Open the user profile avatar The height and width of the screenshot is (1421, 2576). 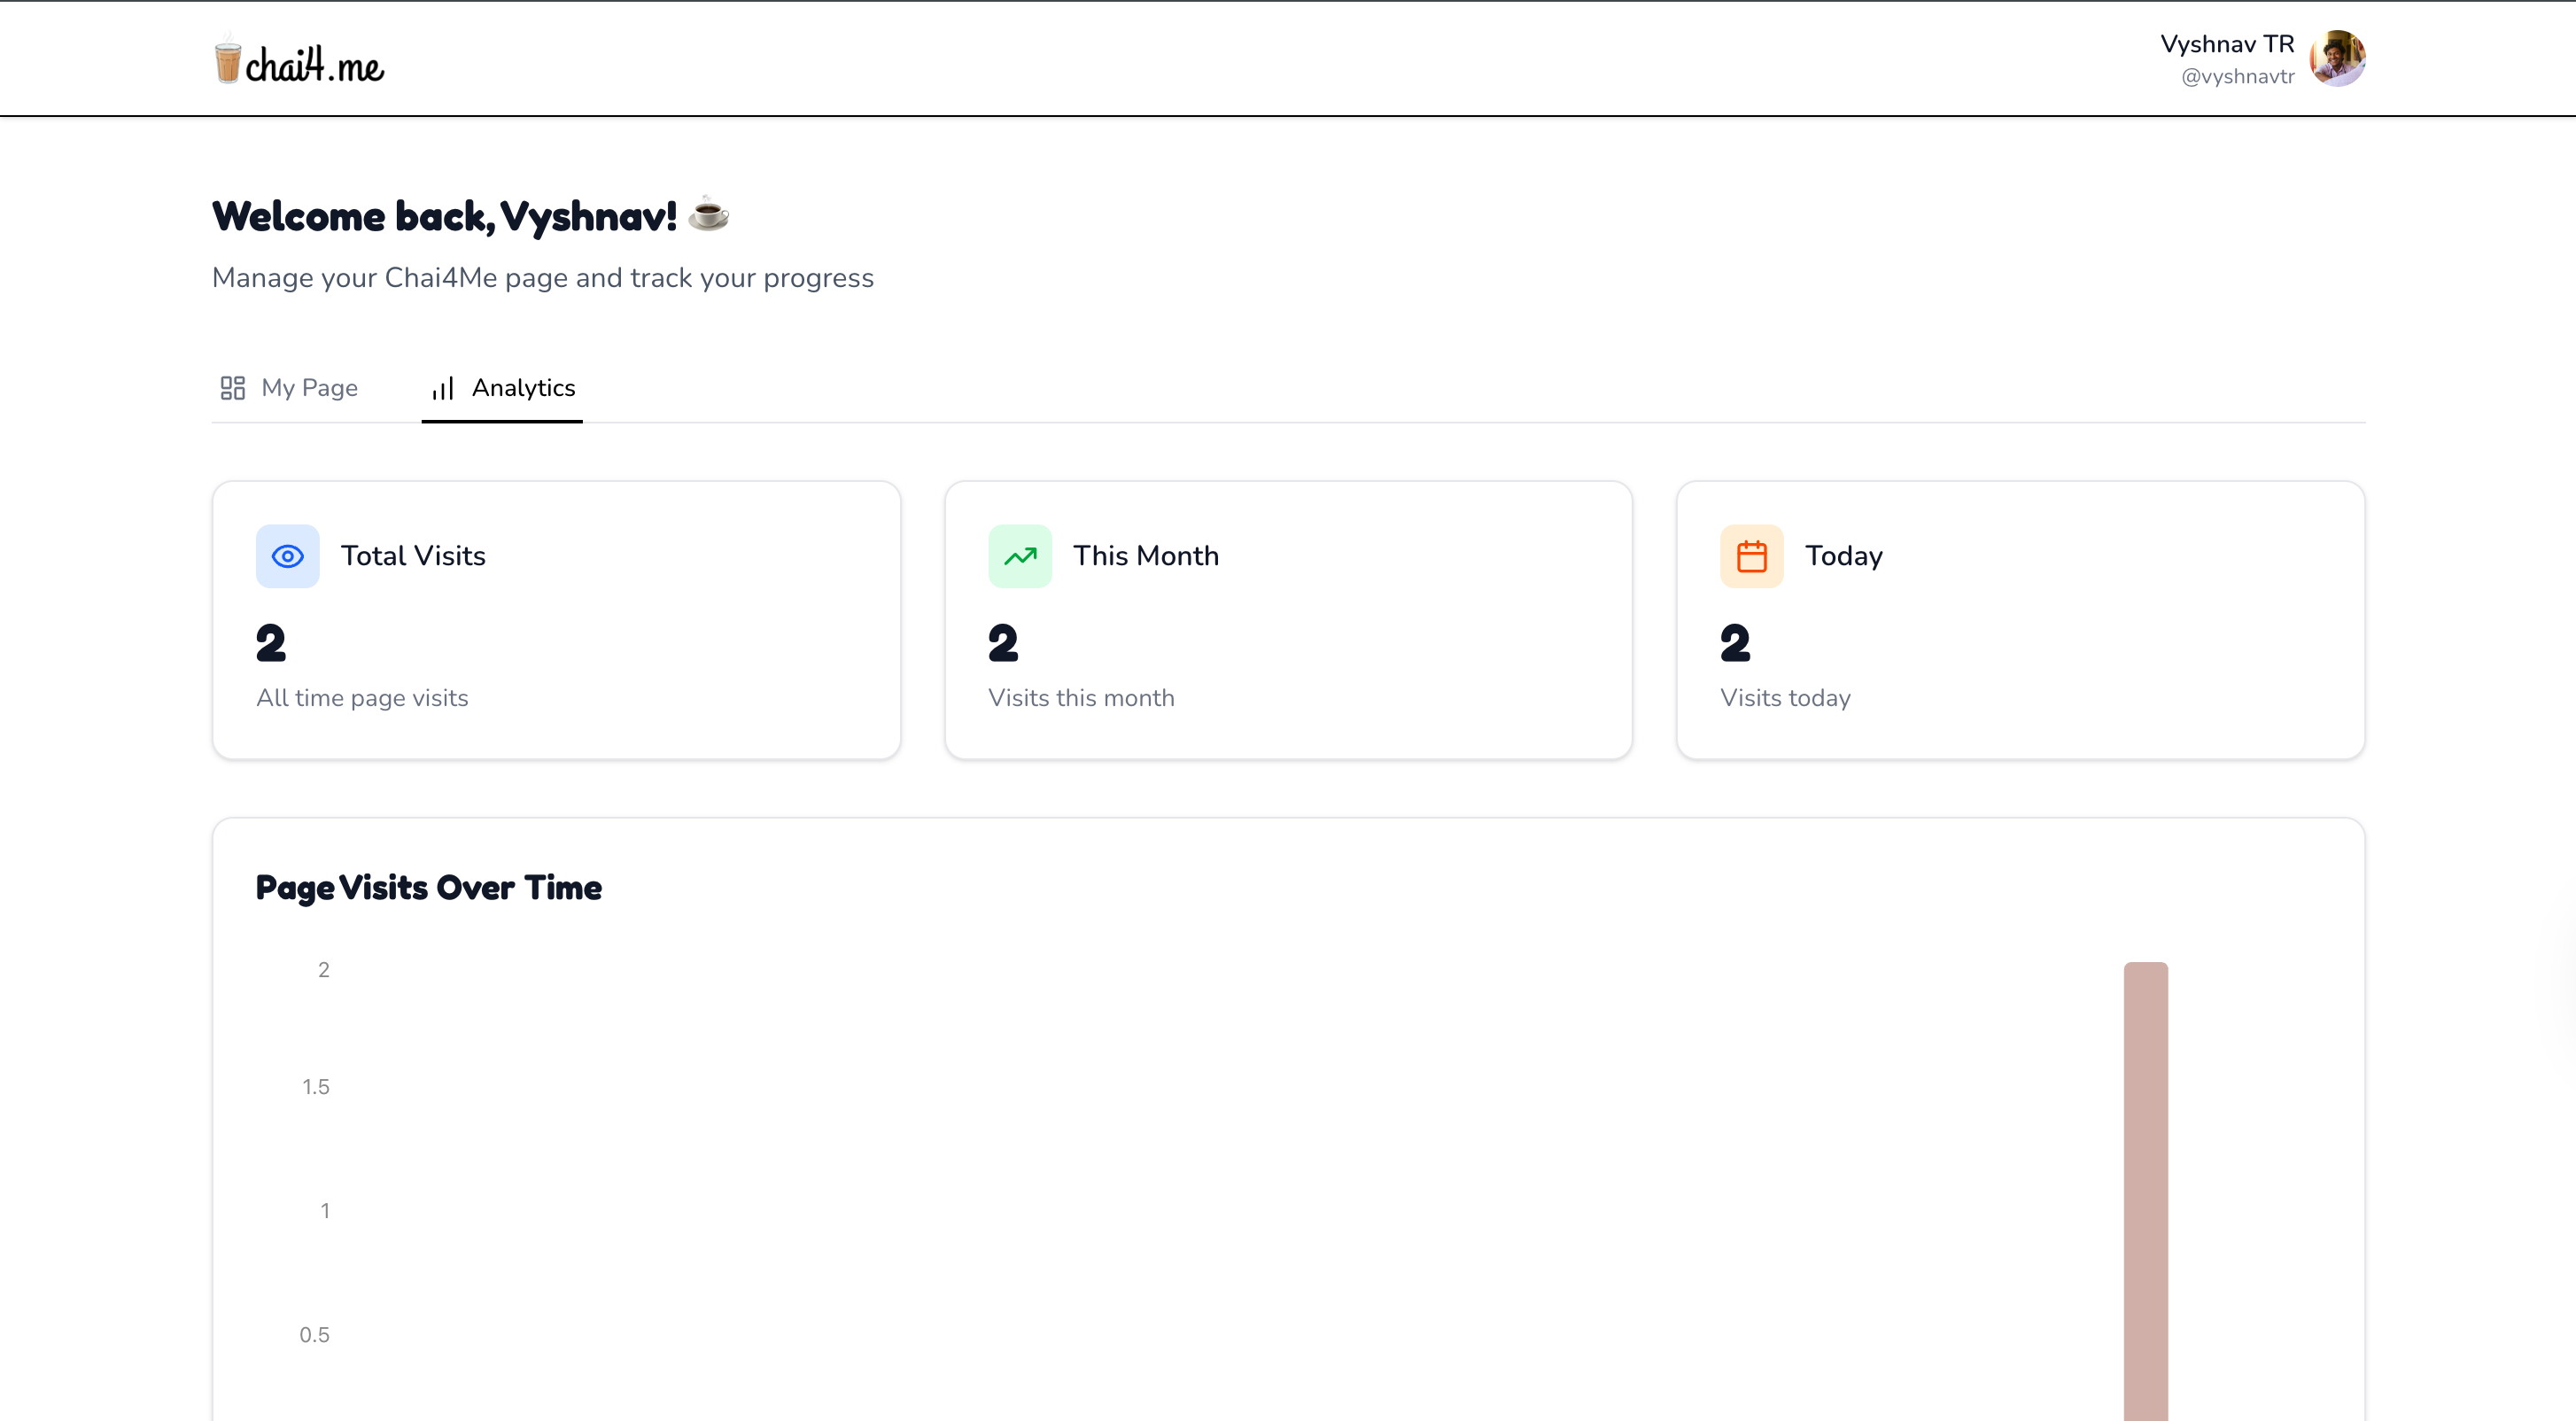click(x=2336, y=59)
